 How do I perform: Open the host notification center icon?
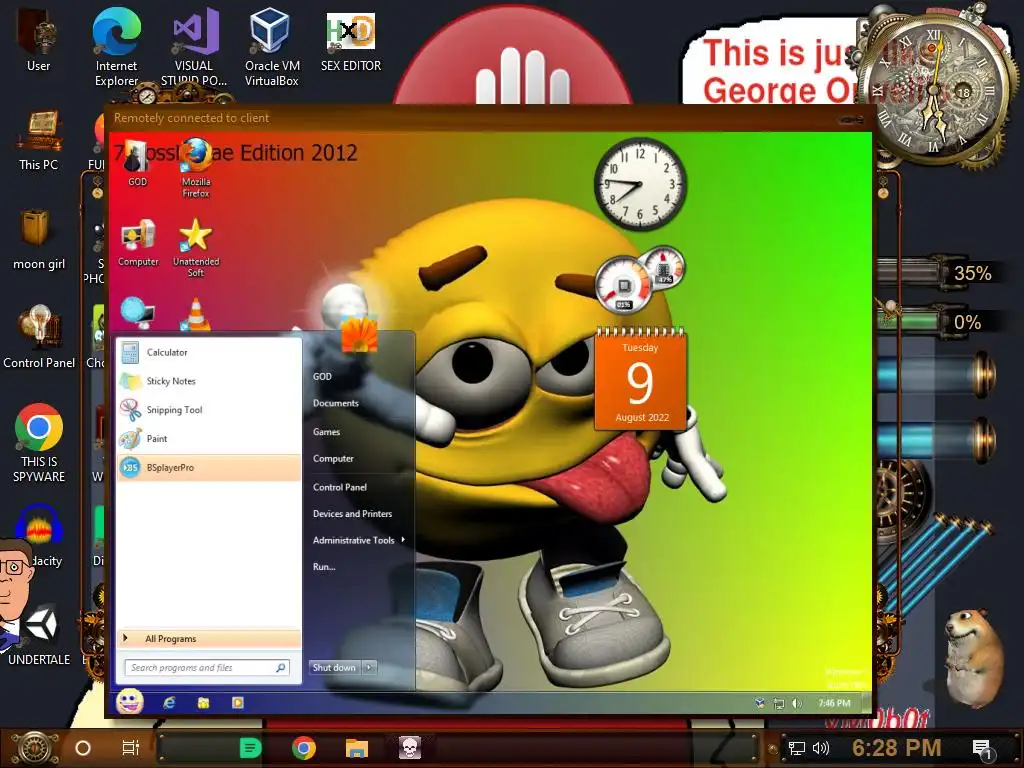coord(982,749)
